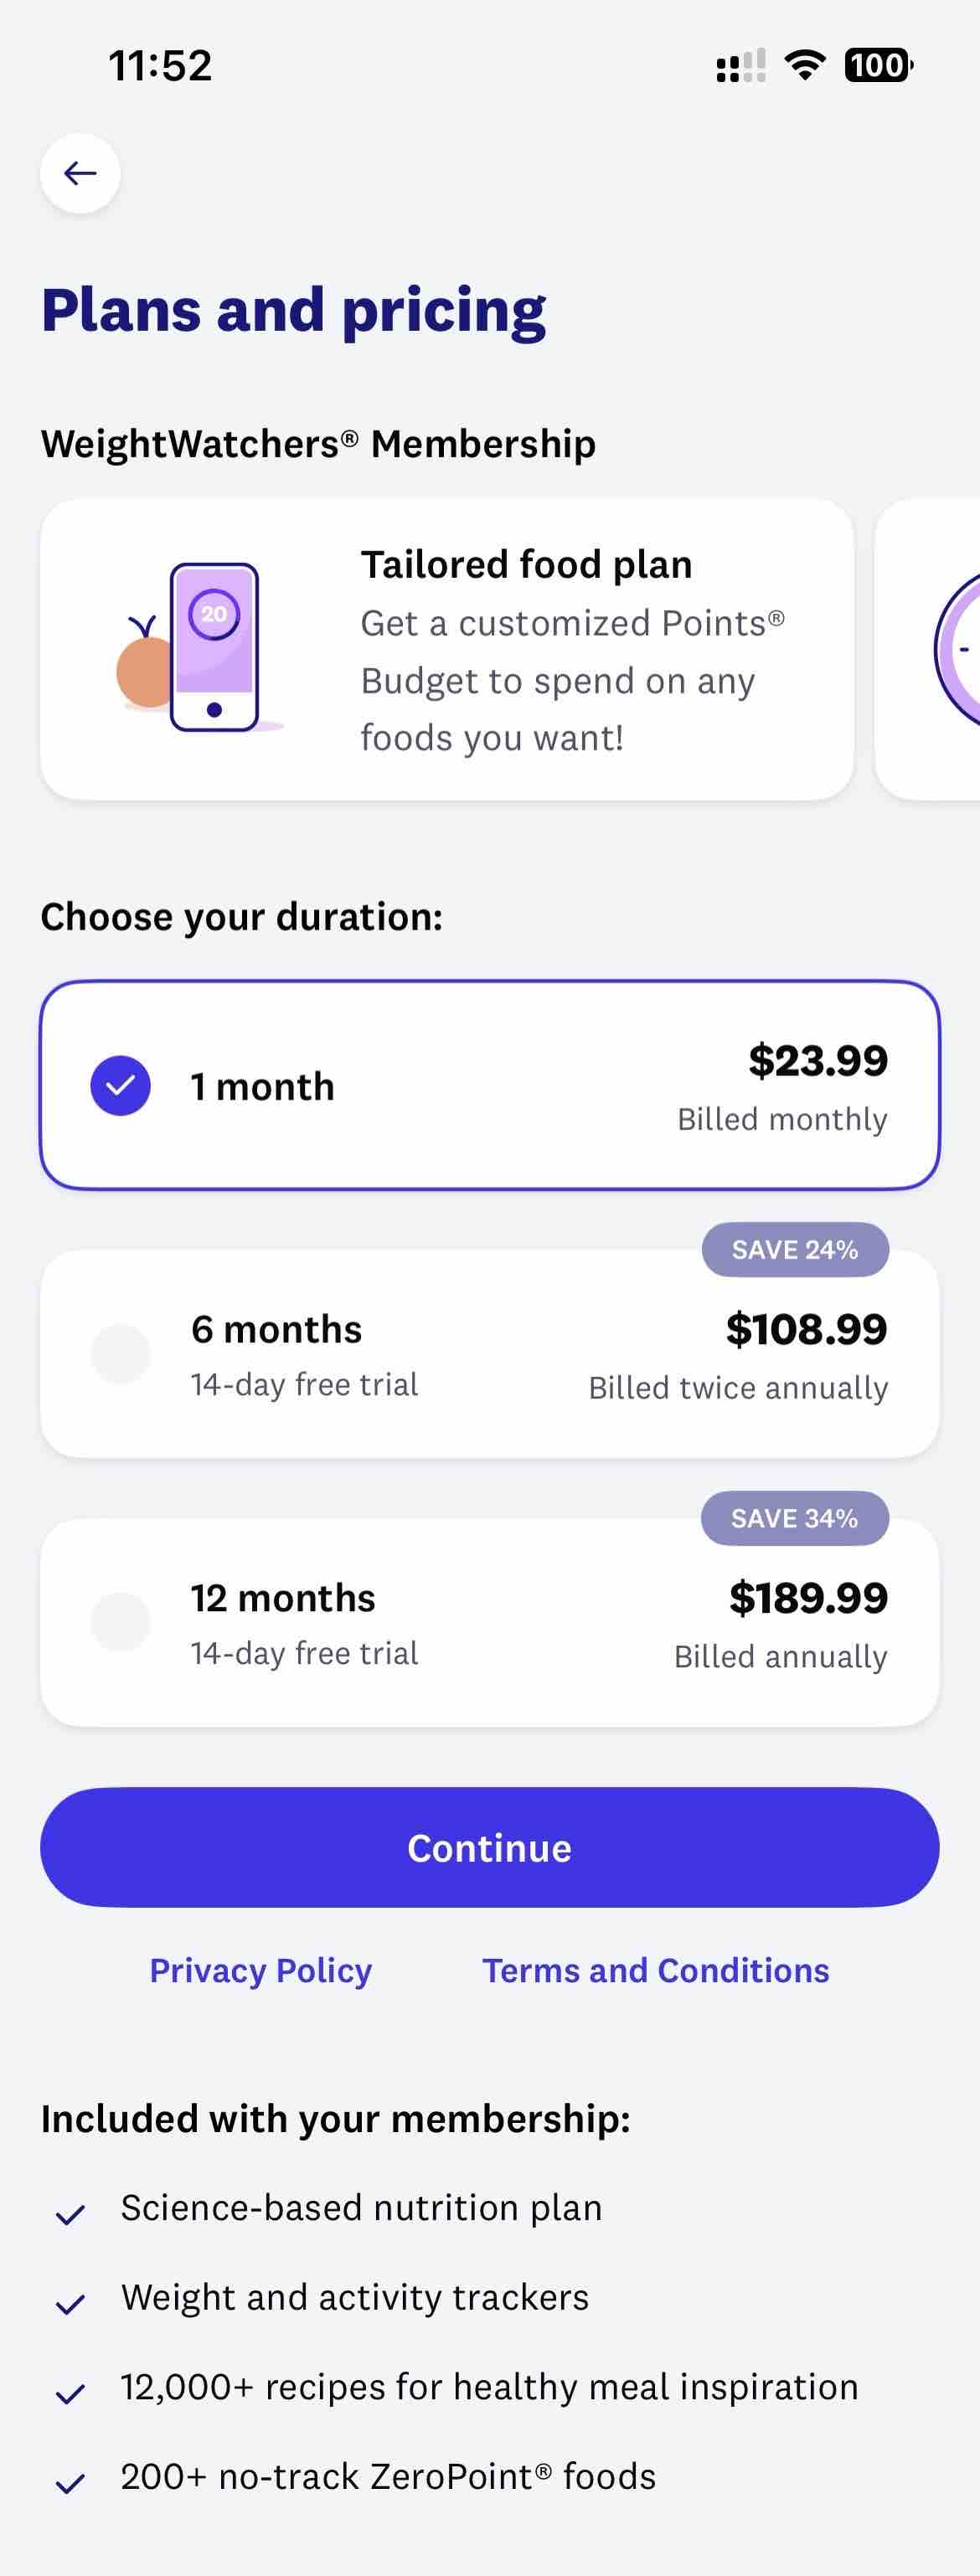
Task: Tap the cellular signal bars icon
Action: click(741, 66)
